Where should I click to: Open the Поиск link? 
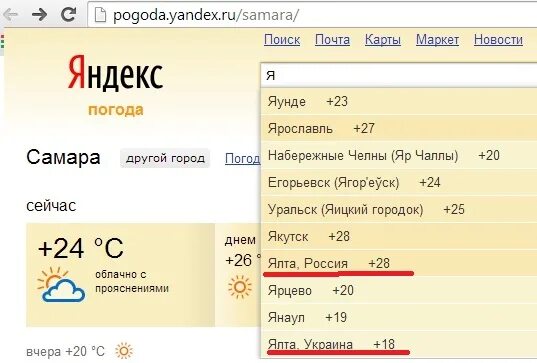[282, 40]
